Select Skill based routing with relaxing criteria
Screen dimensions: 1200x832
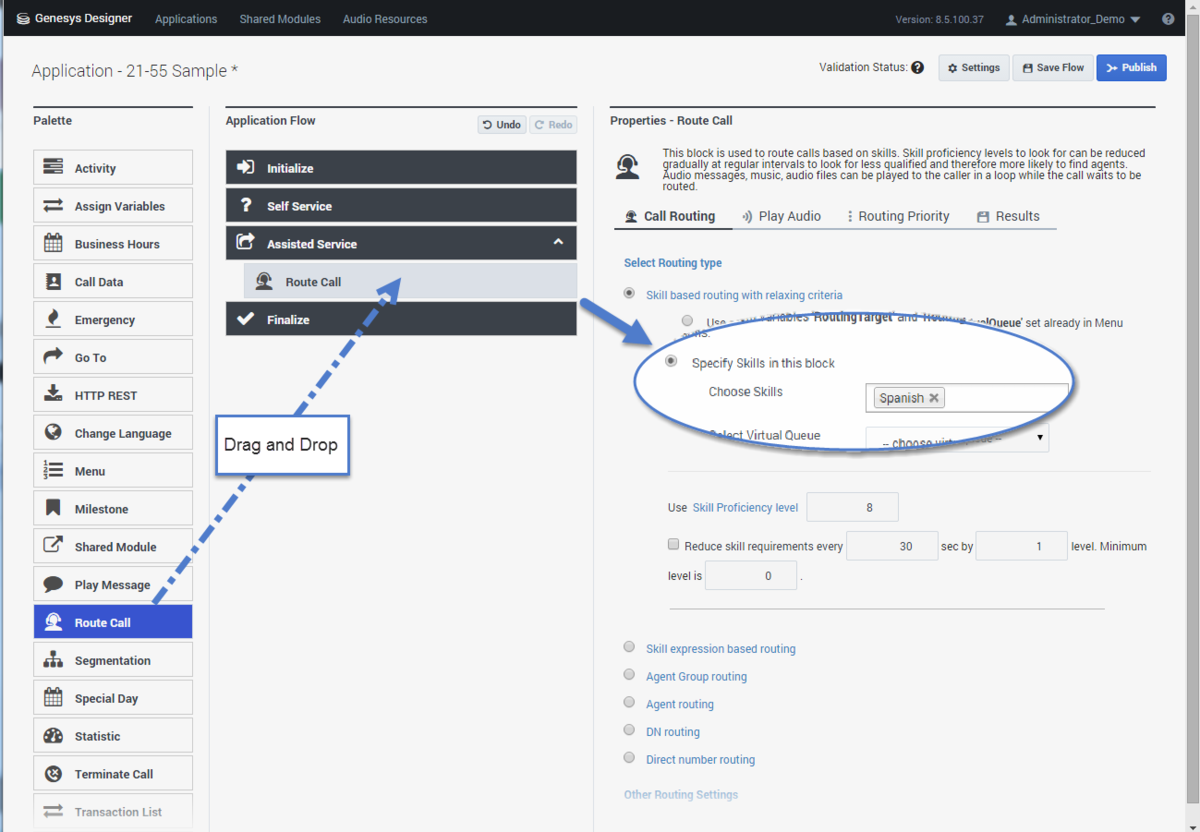click(x=629, y=294)
